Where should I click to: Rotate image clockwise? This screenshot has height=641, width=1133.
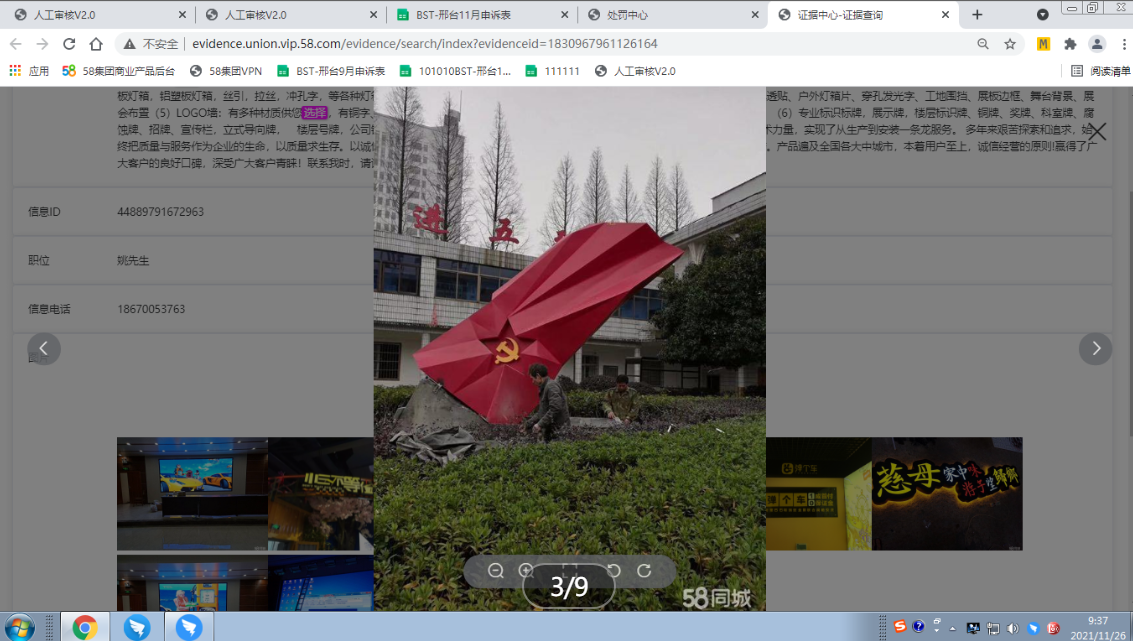click(644, 571)
